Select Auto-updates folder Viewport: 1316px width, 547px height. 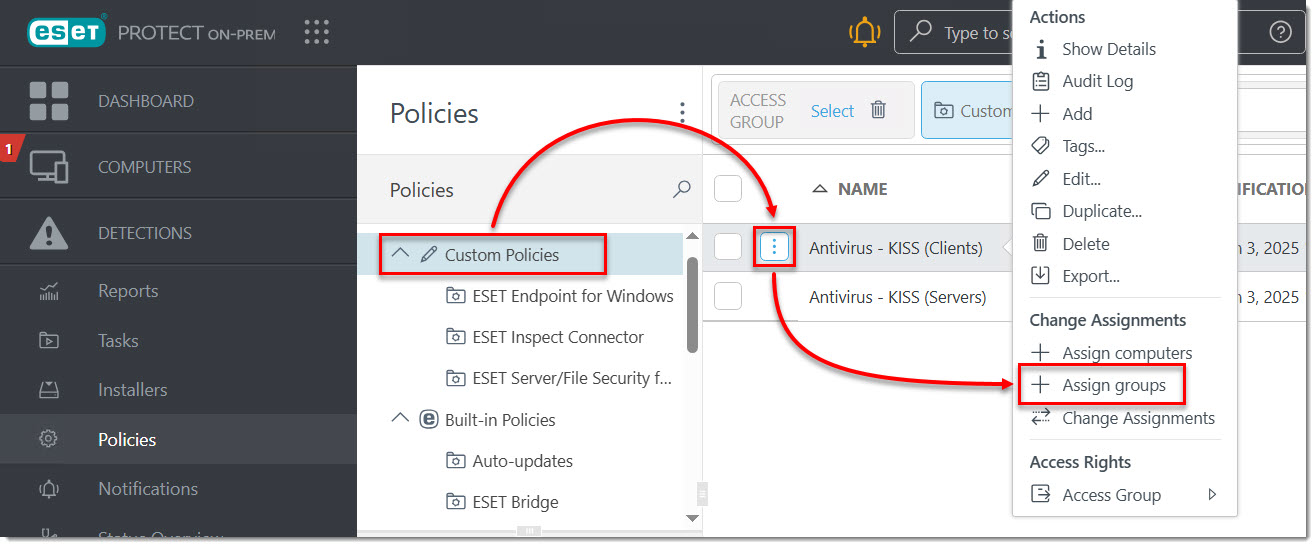click(522, 461)
